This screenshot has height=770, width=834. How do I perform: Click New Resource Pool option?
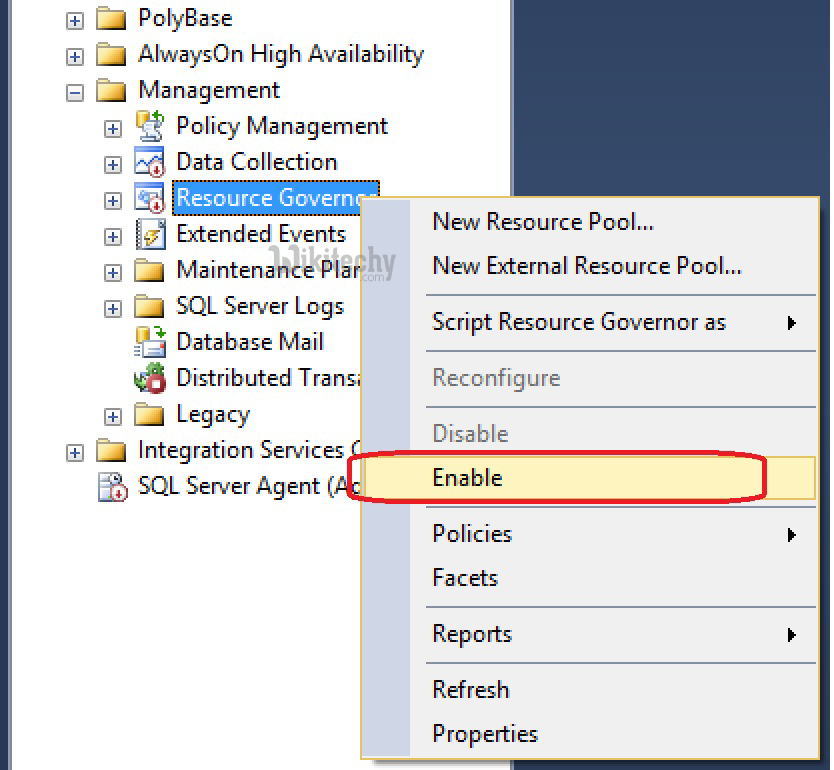tap(543, 222)
